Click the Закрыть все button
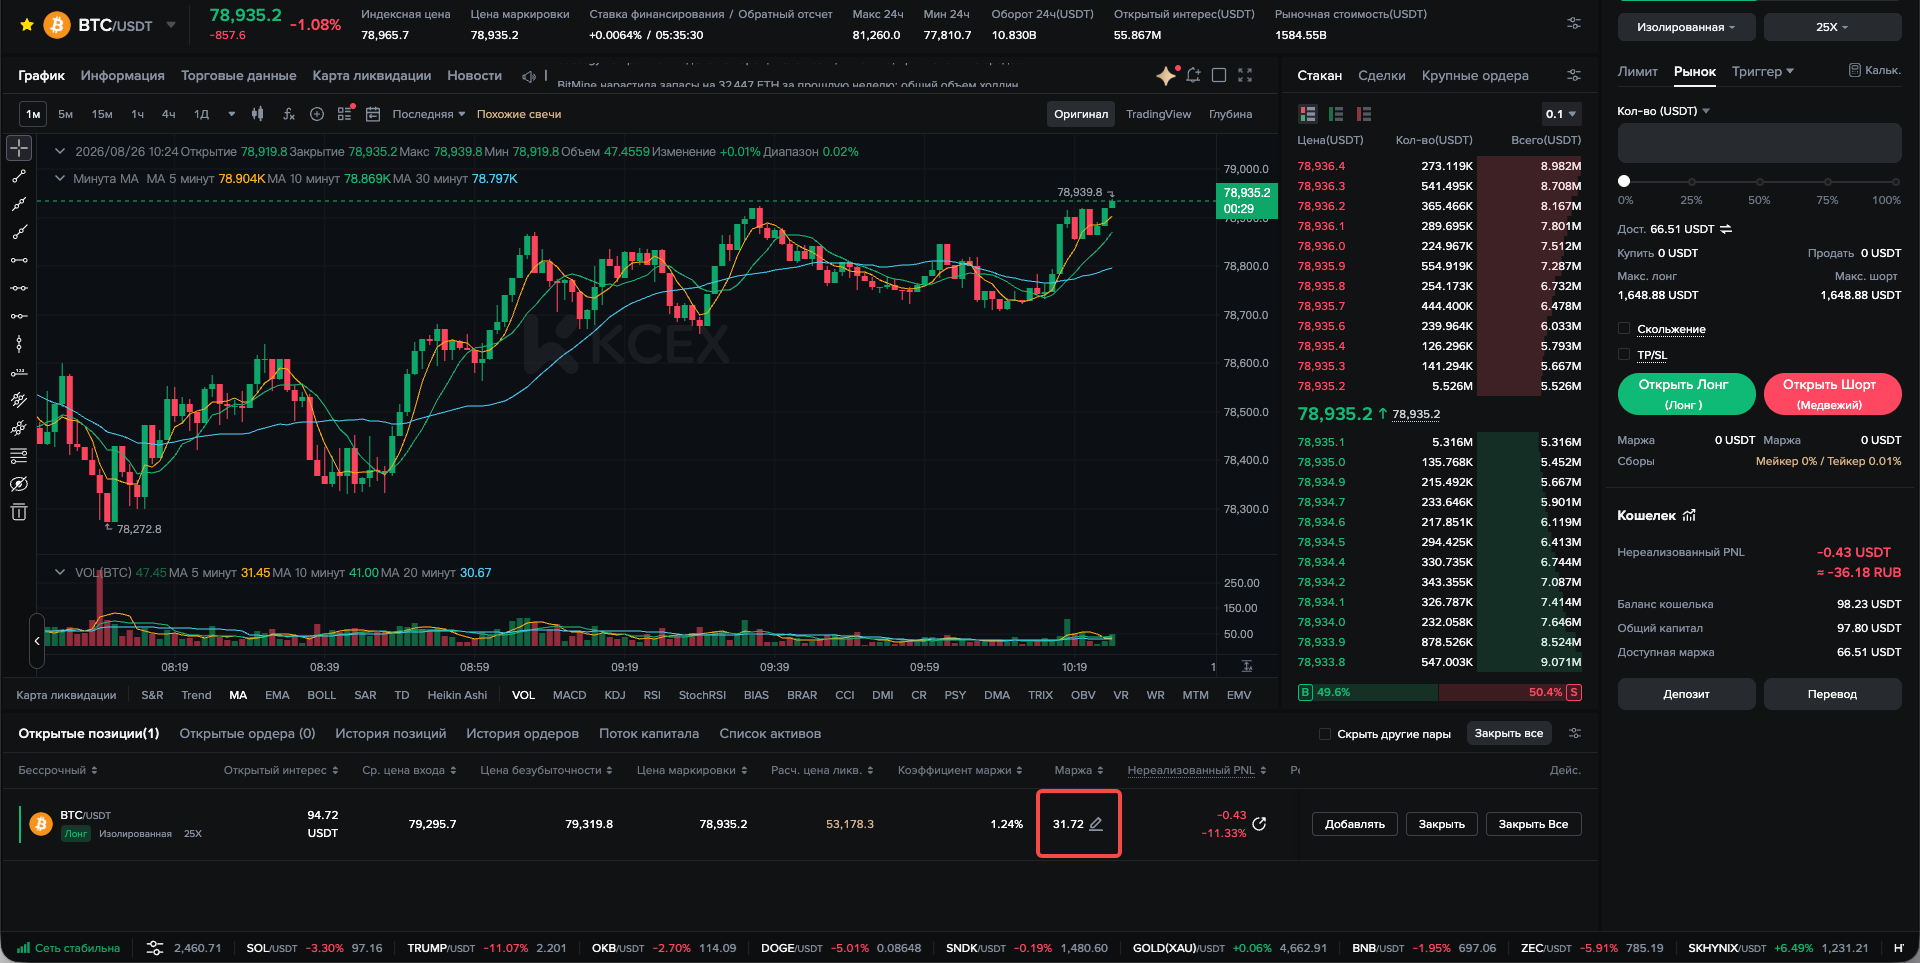Screen dimensions: 1920x963 1509,733
